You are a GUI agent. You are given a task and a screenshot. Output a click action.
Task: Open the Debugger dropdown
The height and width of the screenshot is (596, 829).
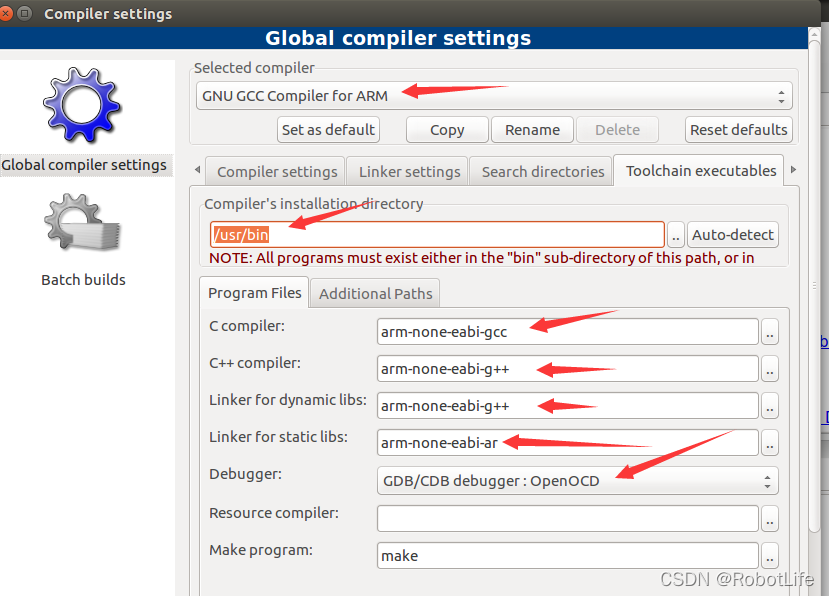(x=578, y=481)
